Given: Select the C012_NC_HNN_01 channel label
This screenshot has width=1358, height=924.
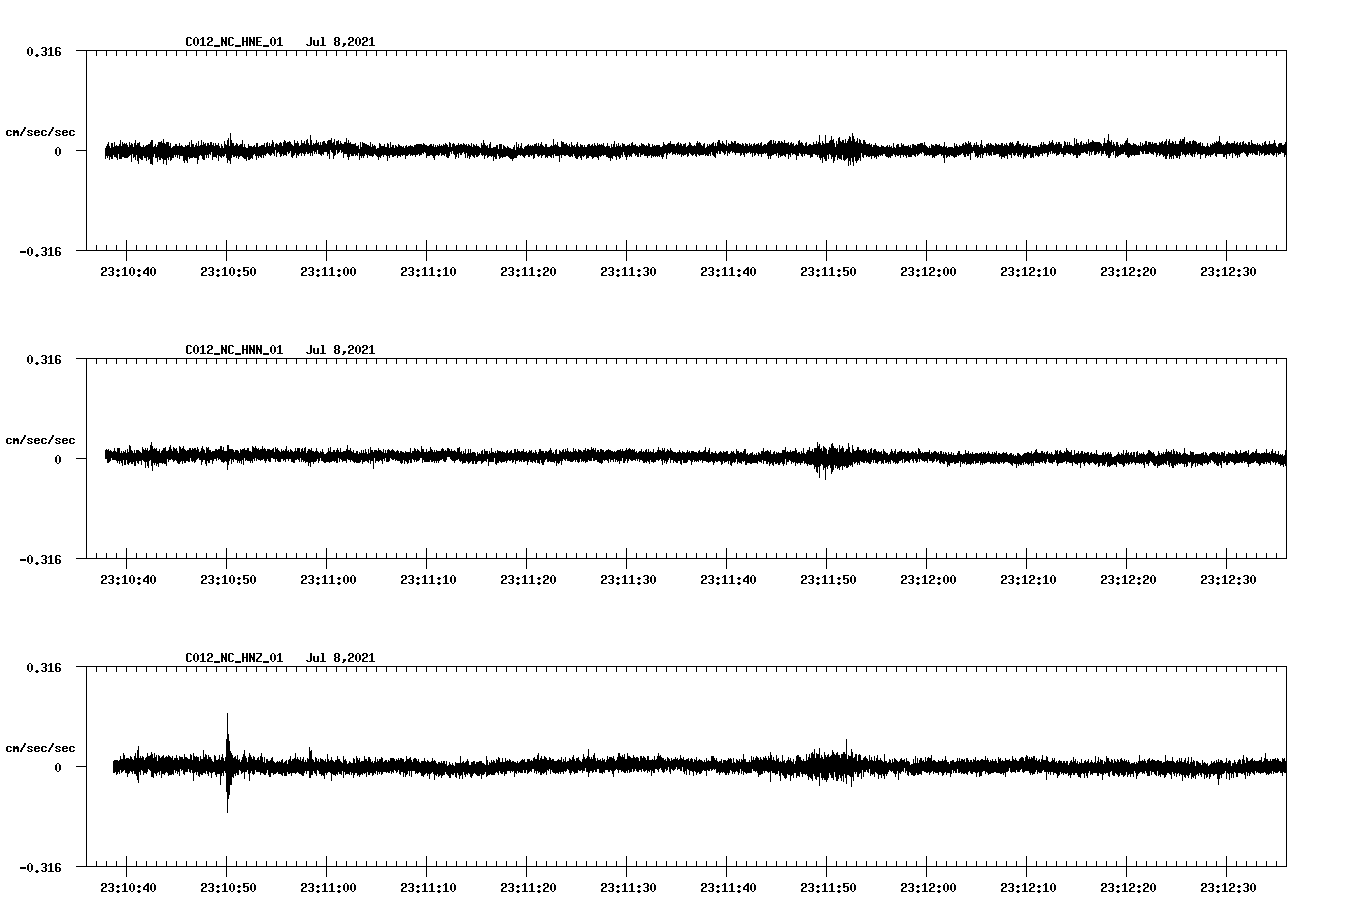Looking at the screenshot, I should (232, 349).
